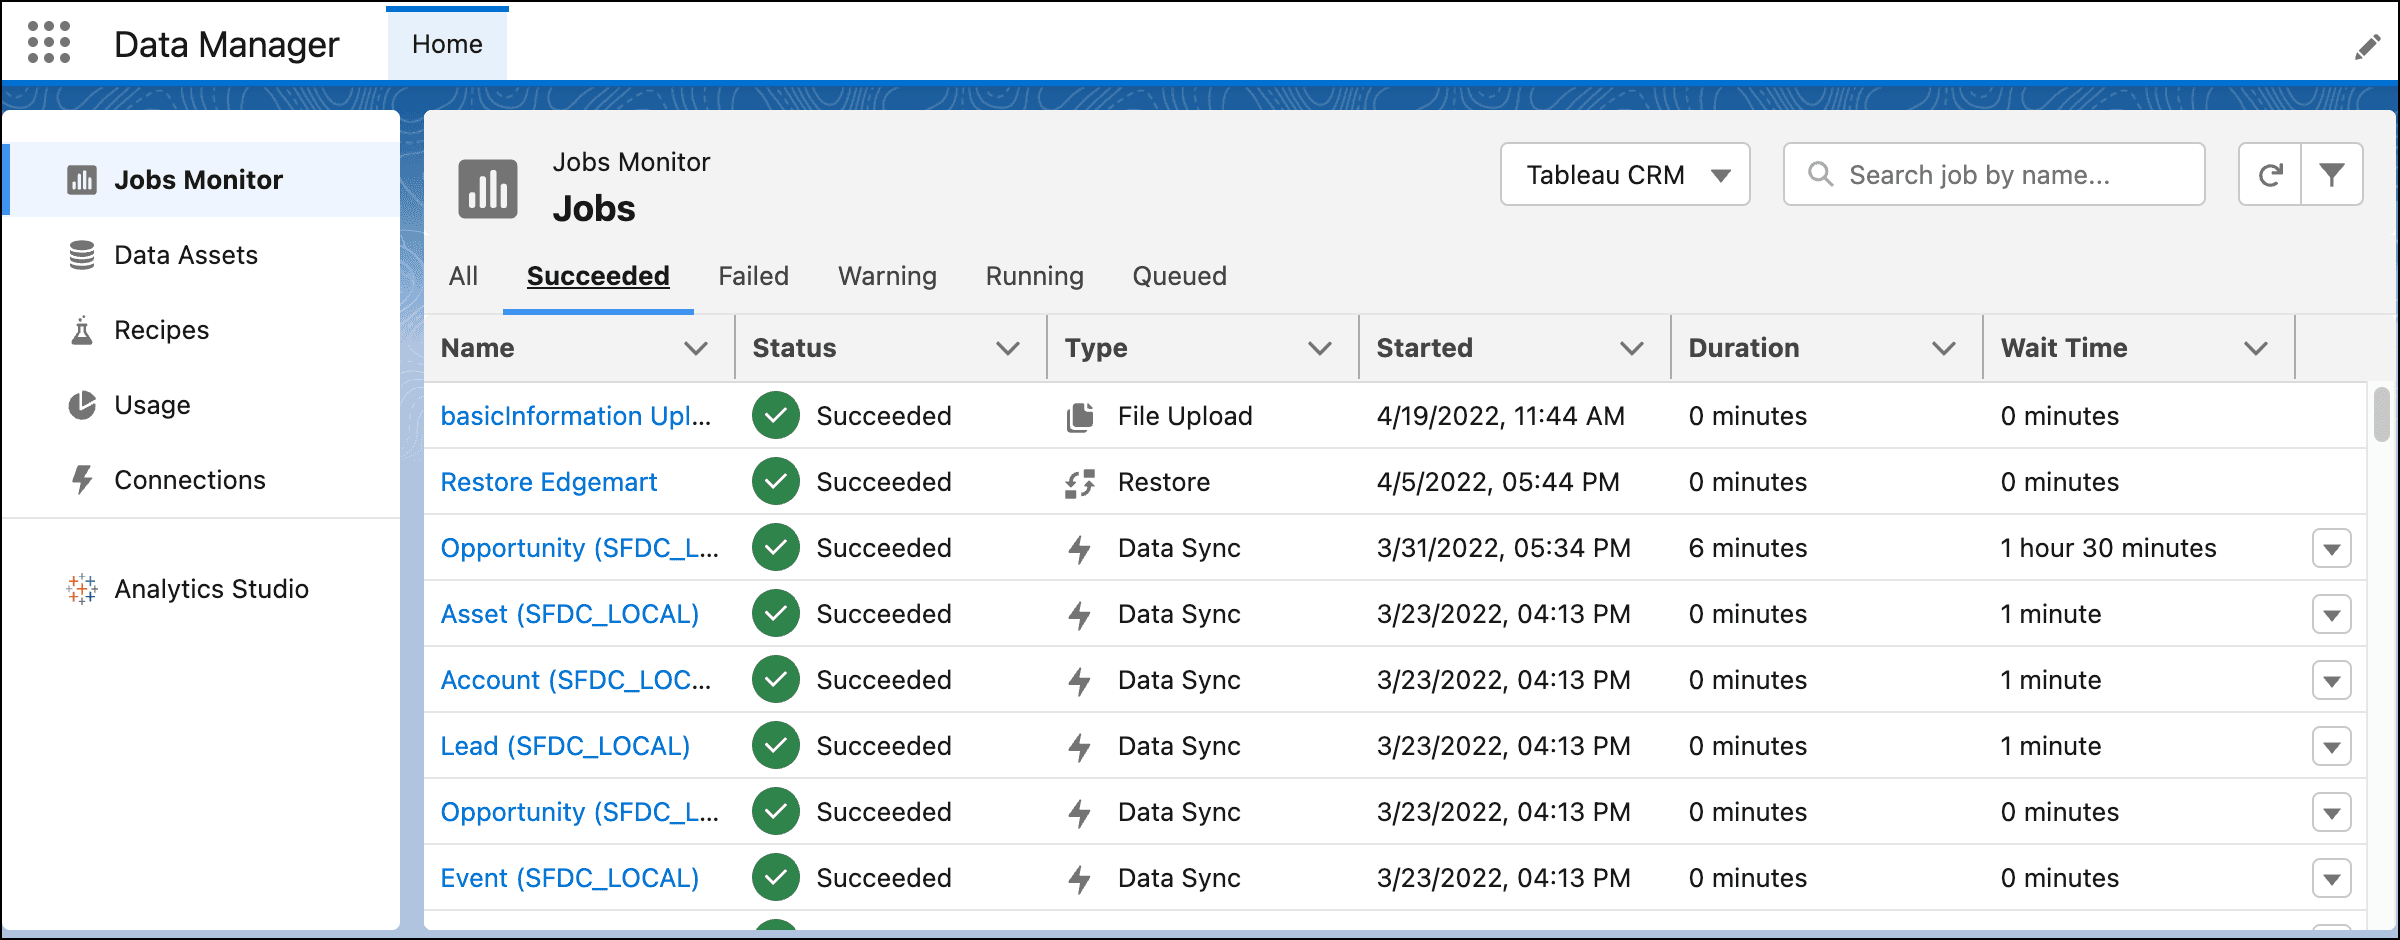Click the refresh jobs icon

[x=2270, y=175]
